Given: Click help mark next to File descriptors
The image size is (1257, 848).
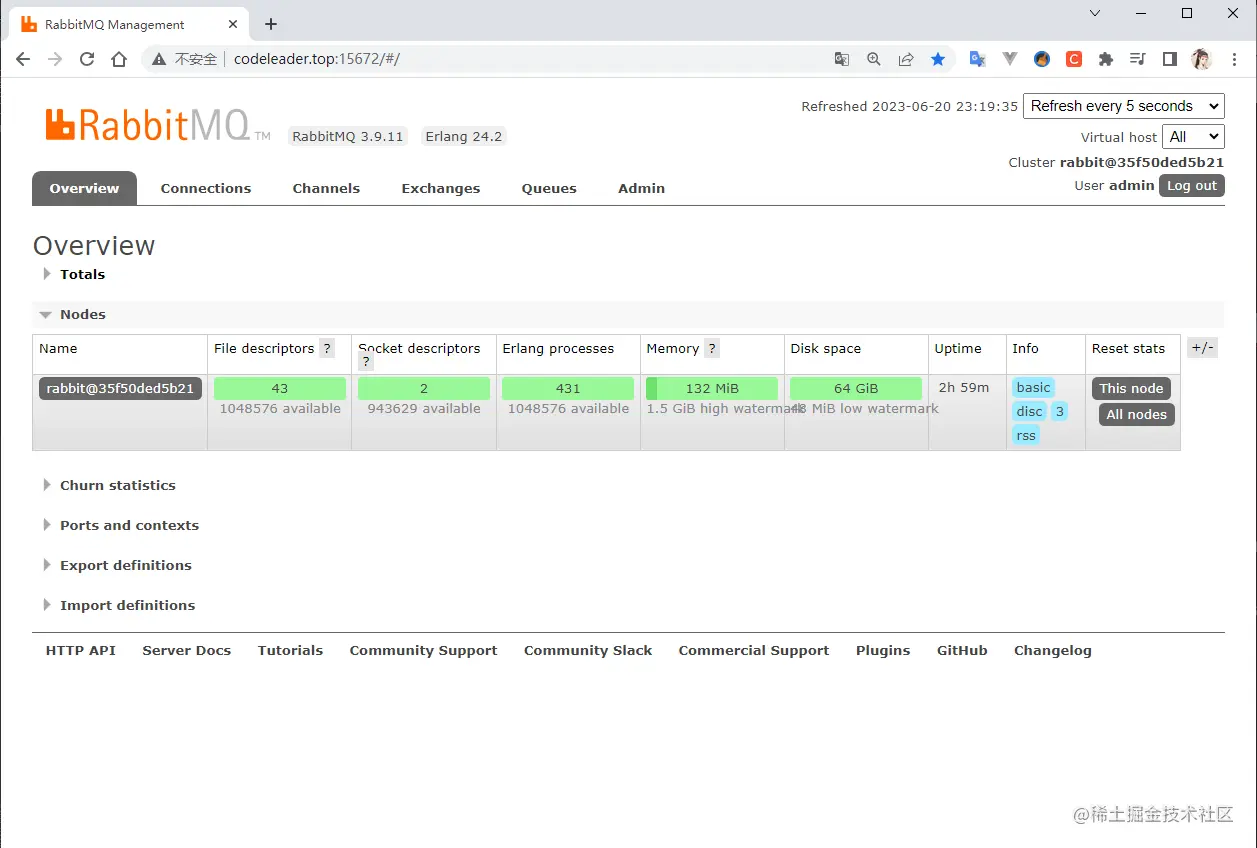Looking at the screenshot, I should 327,349.
